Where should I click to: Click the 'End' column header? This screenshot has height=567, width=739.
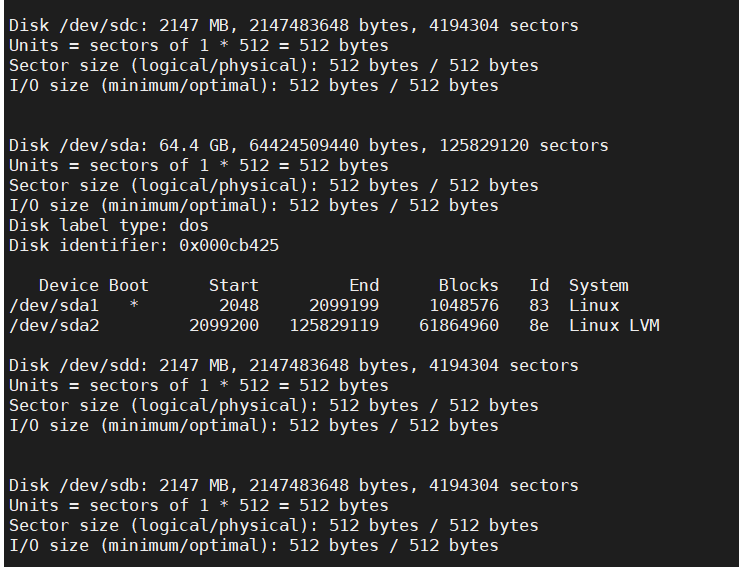364,285
